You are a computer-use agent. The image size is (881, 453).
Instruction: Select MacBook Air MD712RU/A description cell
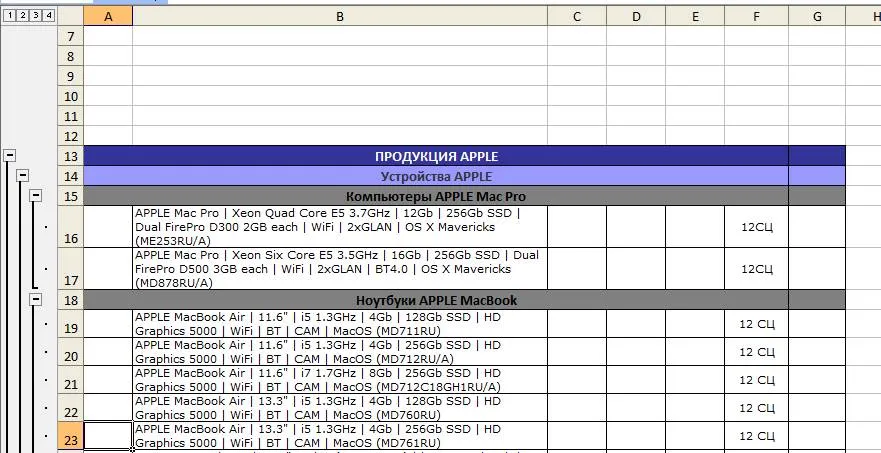coord(340,351)
